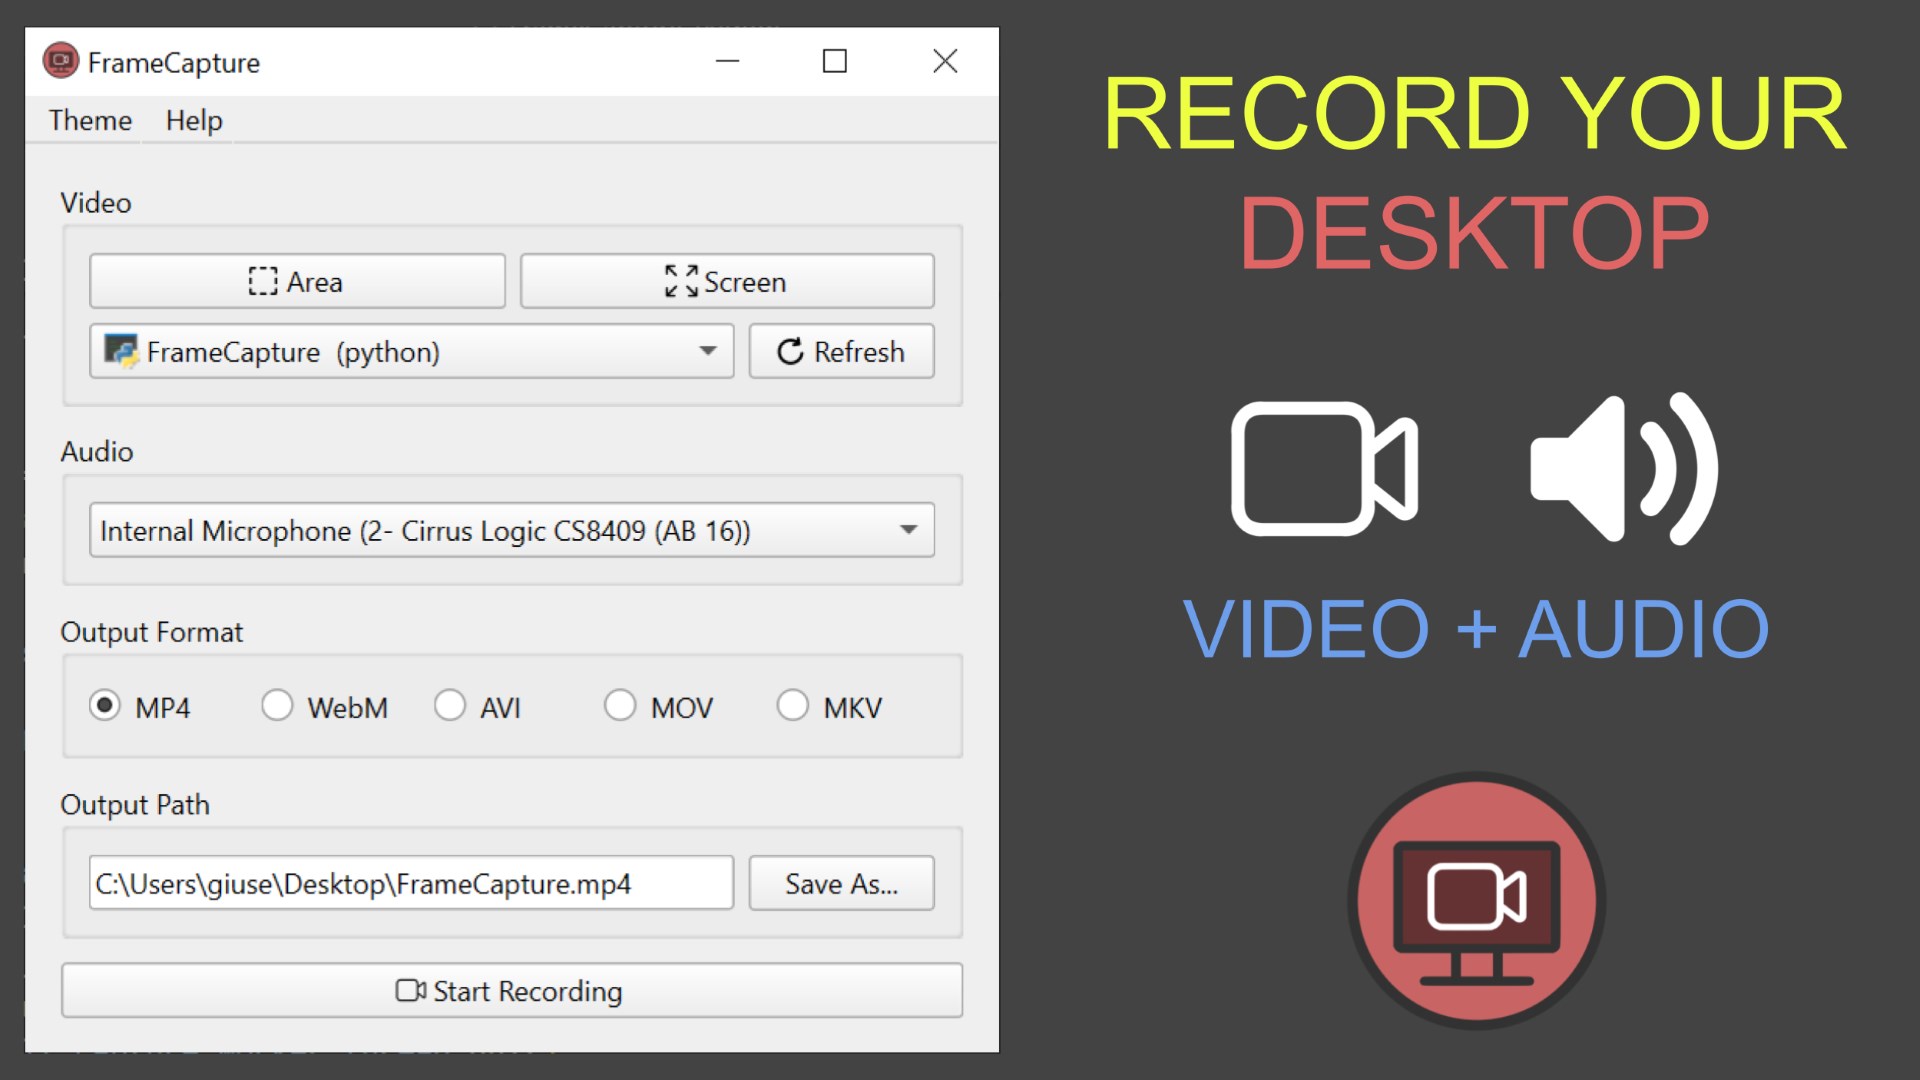This screenshot has height=1080, width=1920.
Task: Click the fullscreen arrows Screen button
Action: (727, 281)
